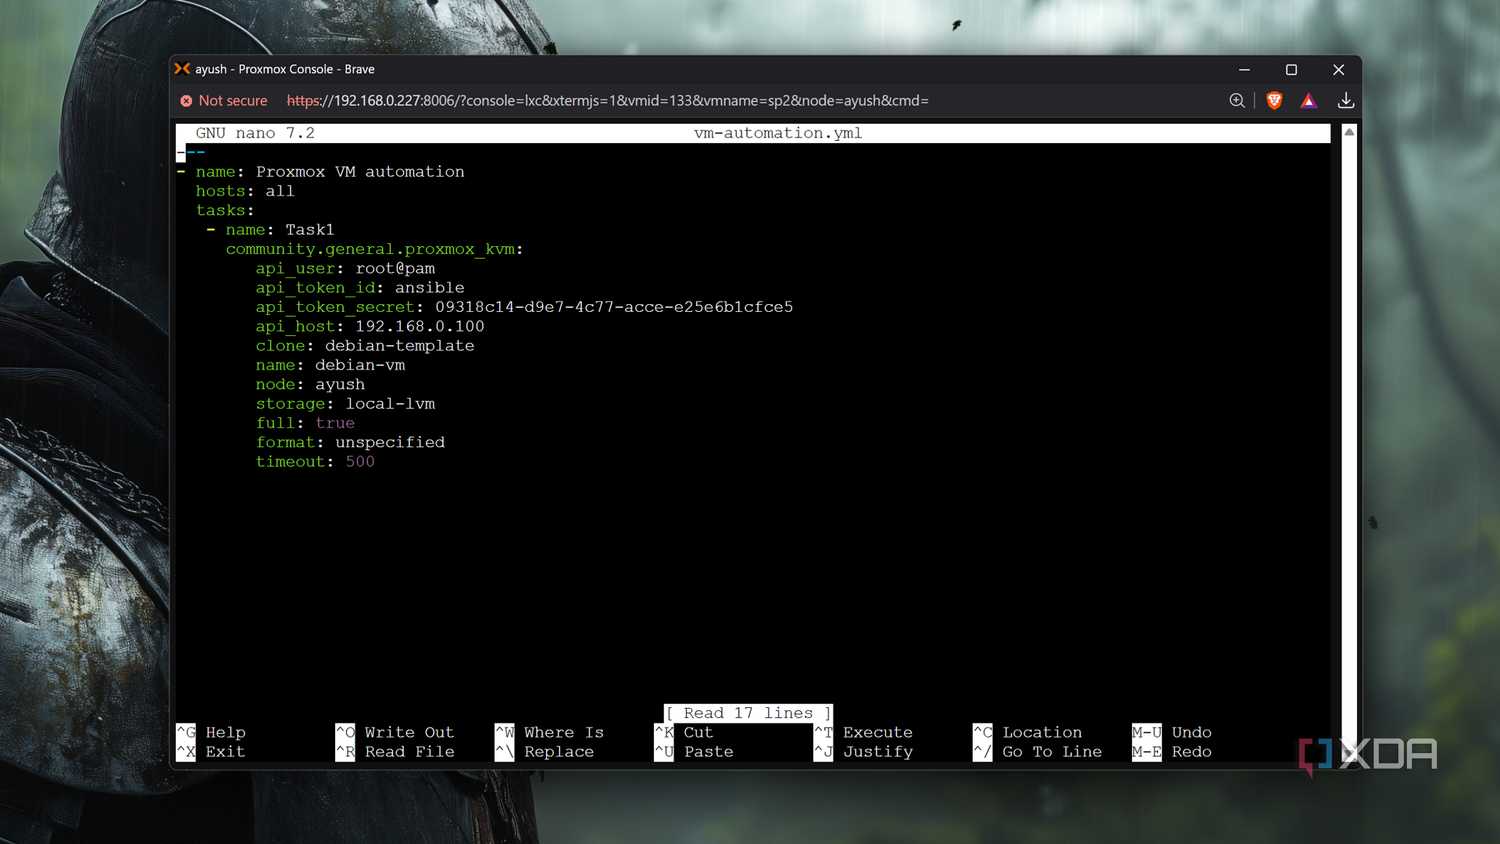The image size is (1500, 844).
Task: Click the vm-automation.yml filename in nano header
Action: click(778, 133)
